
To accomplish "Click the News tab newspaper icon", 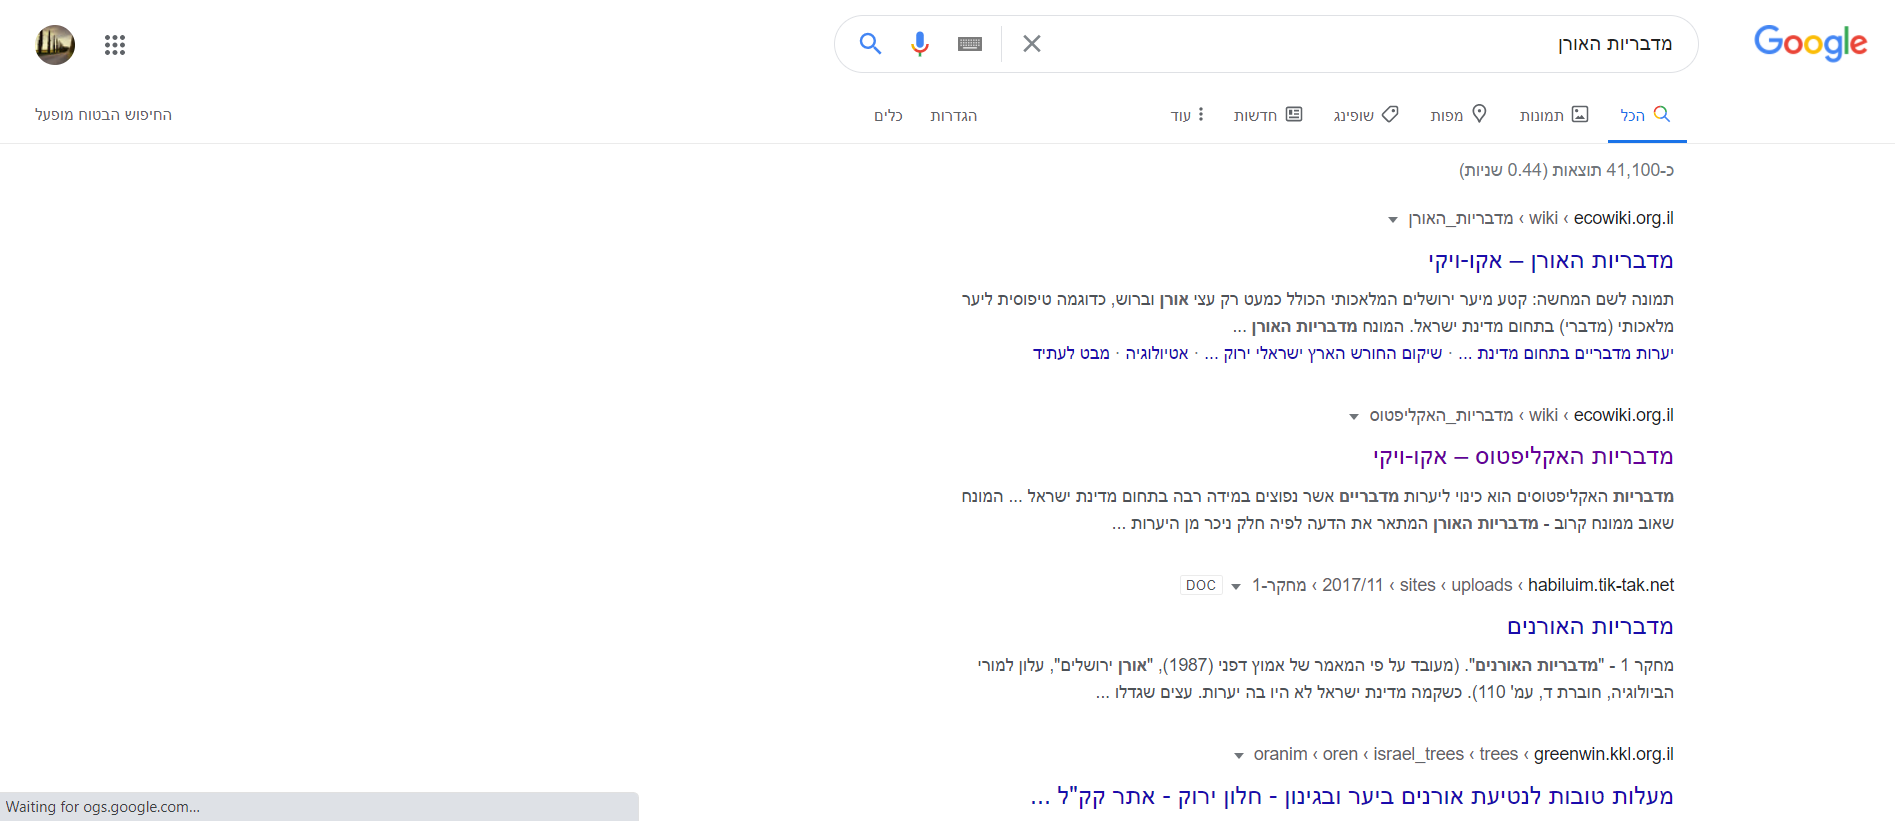I will pyautogui.click(x=1294, y=114).
